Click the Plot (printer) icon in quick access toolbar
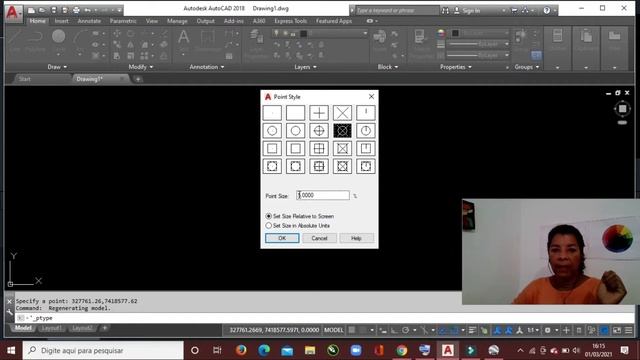 [x=76, y=10]
